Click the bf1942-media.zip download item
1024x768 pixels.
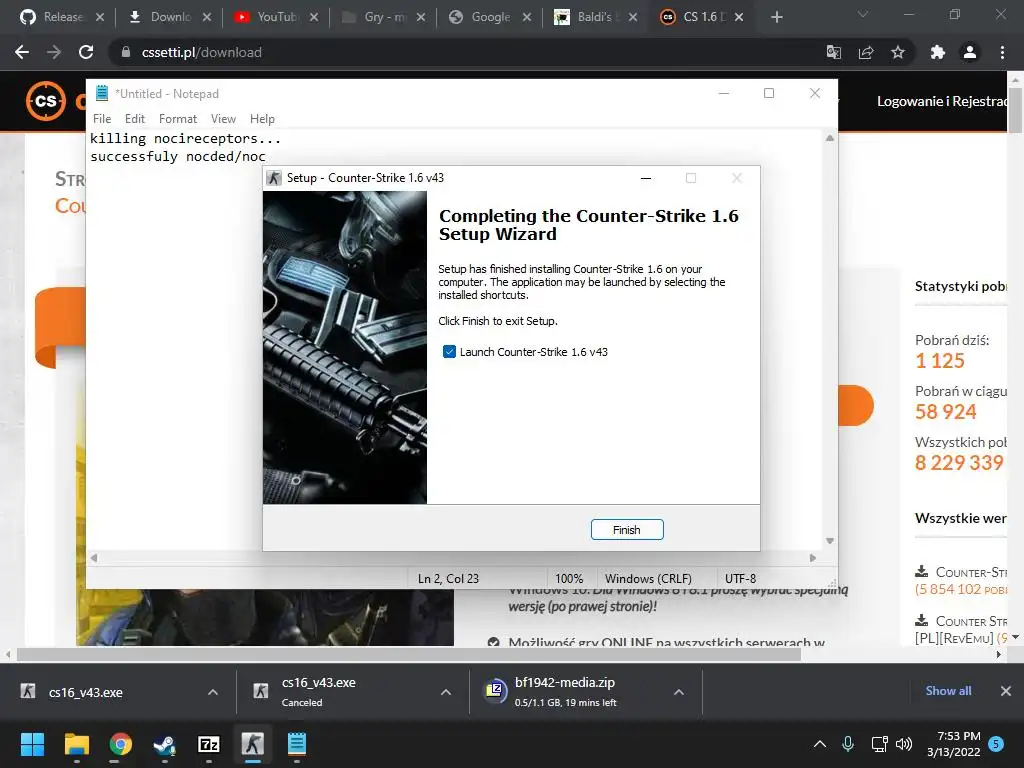tap(565, 692)
